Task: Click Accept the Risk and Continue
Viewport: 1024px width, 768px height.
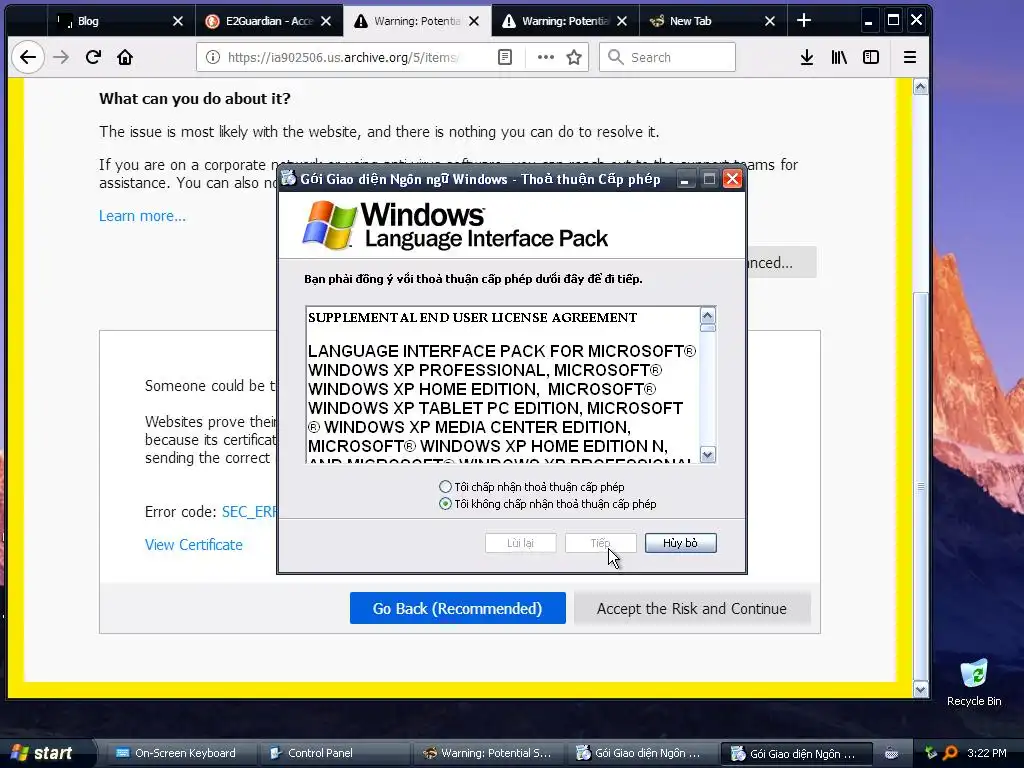Action: [x=692, y=608]
